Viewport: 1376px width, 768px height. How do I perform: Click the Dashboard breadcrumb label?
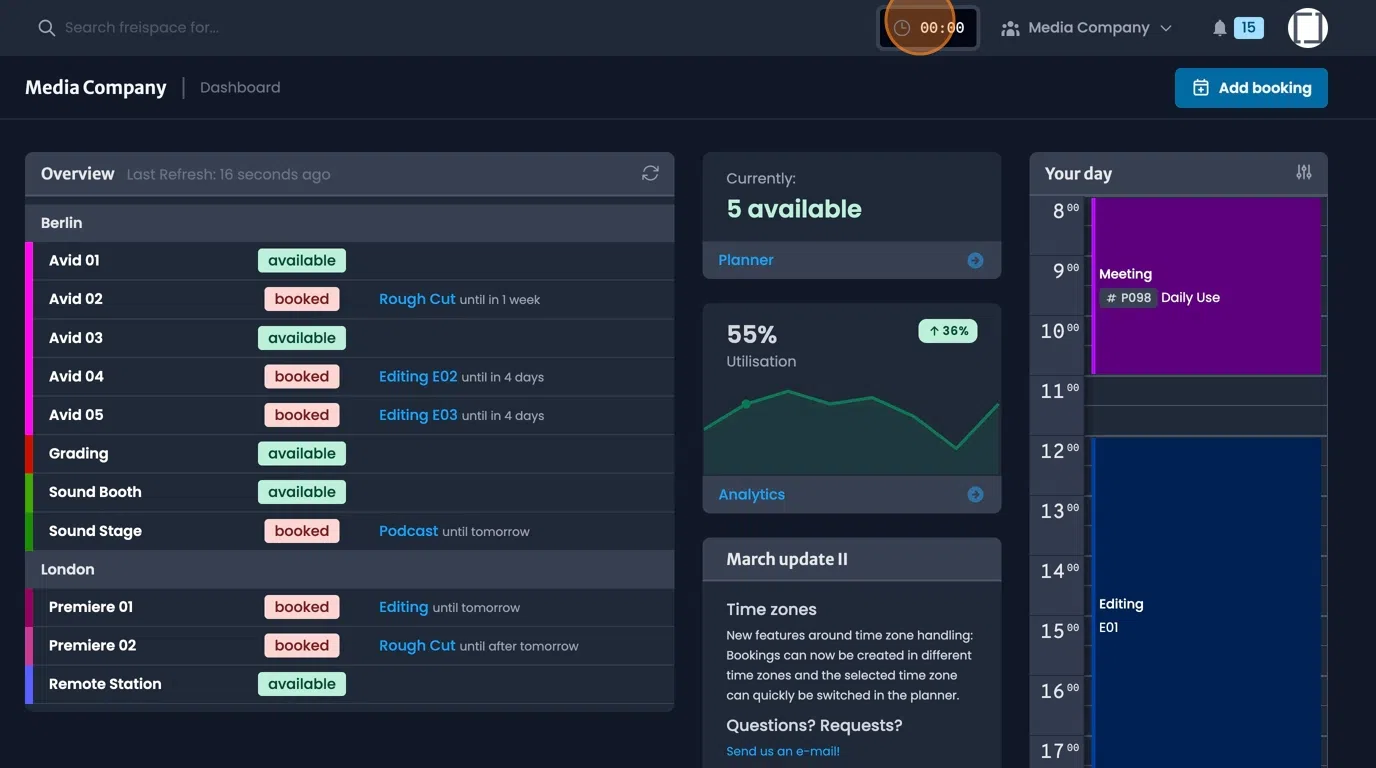[x=240, y=88]
